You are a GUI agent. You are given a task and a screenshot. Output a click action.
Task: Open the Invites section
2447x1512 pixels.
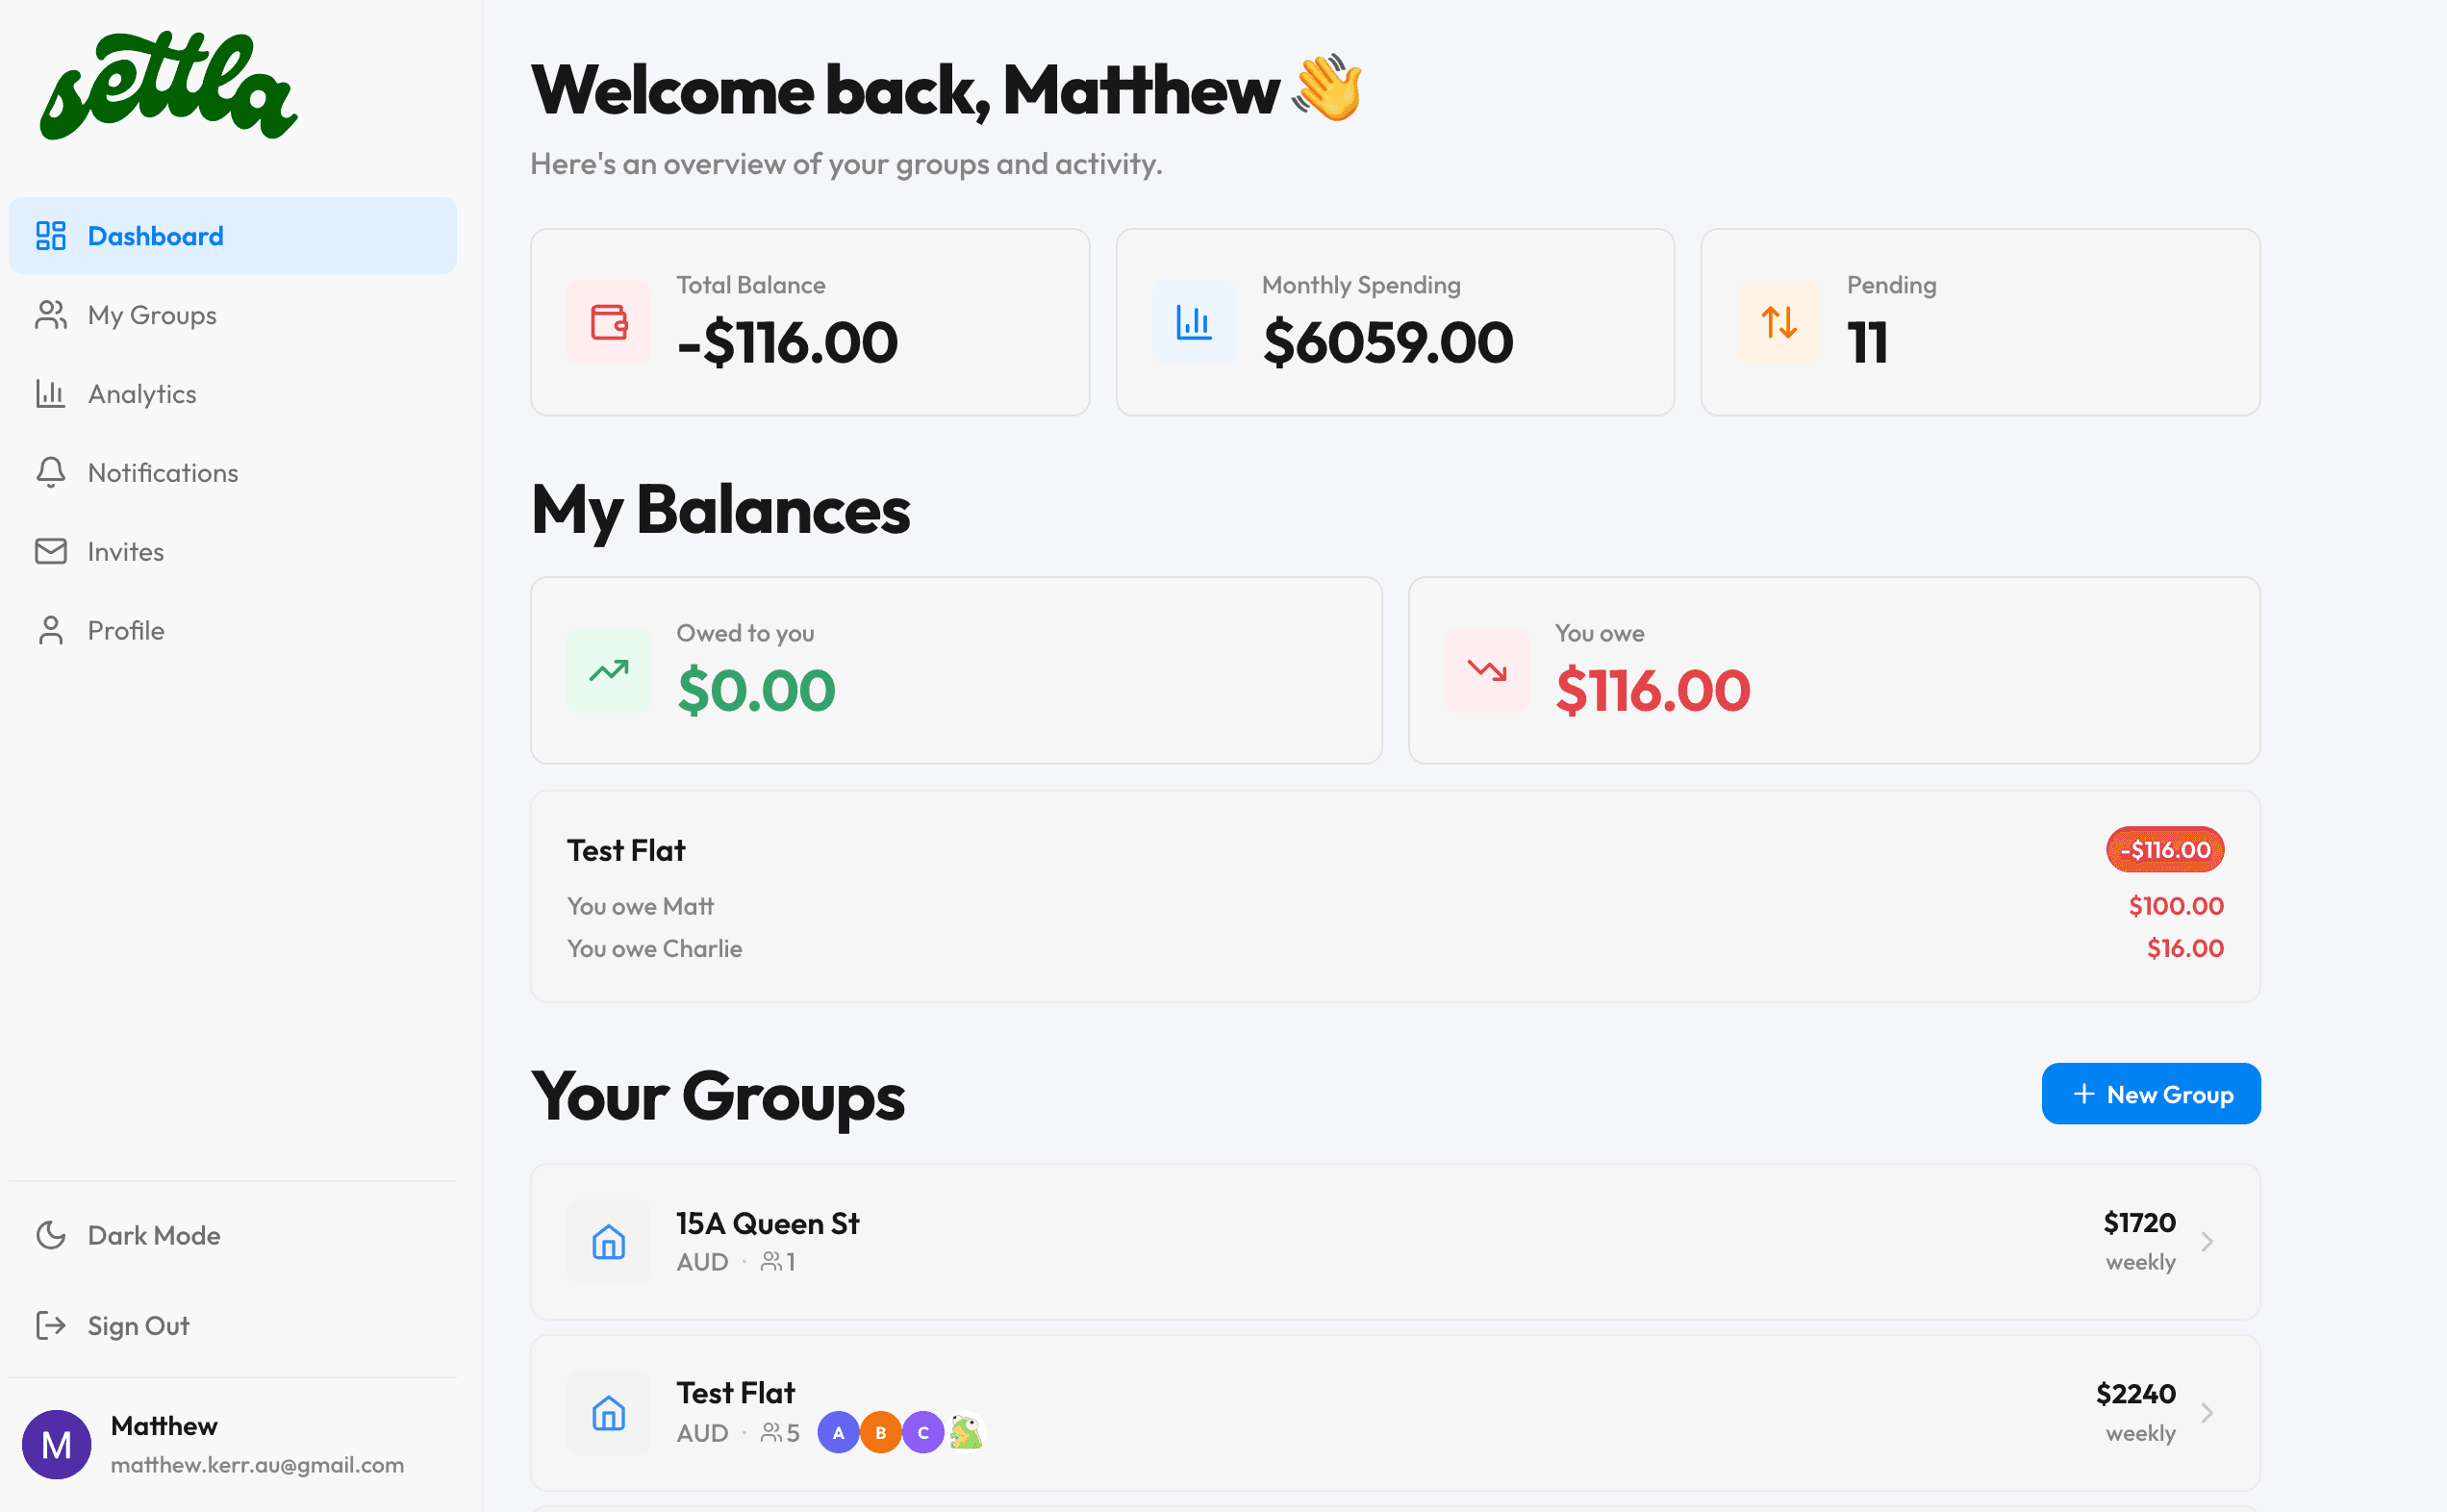126,552
